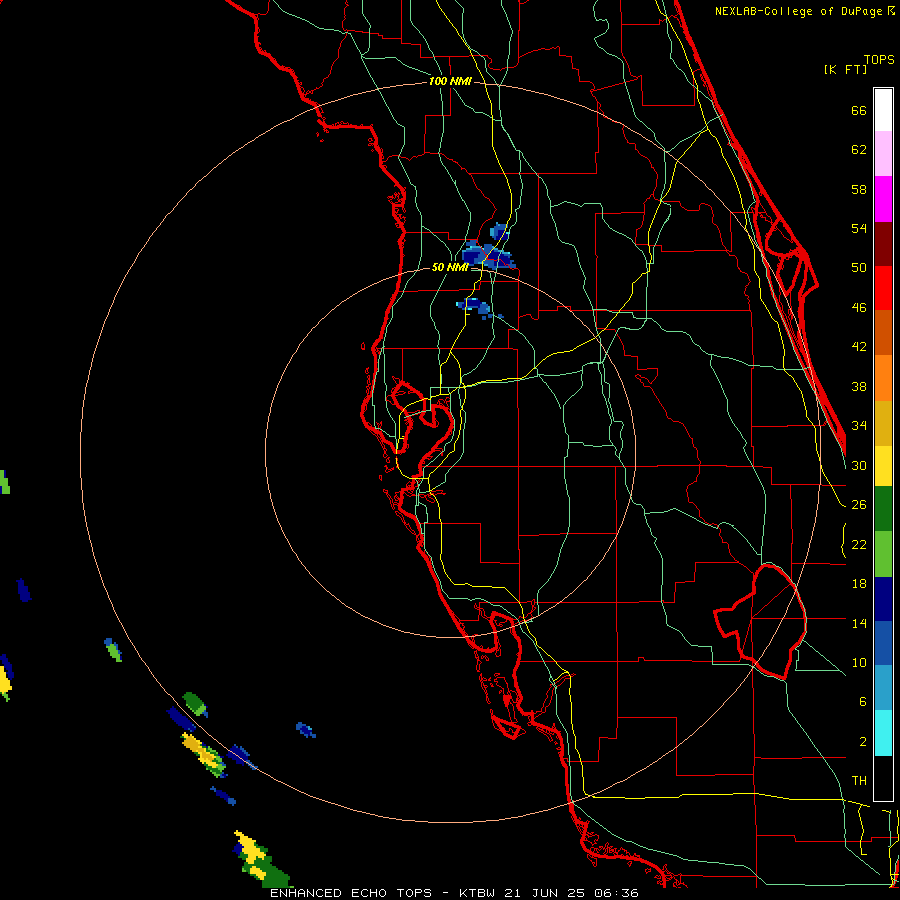
Task: Click the 34 legend value
Action: tap(859, 426)
